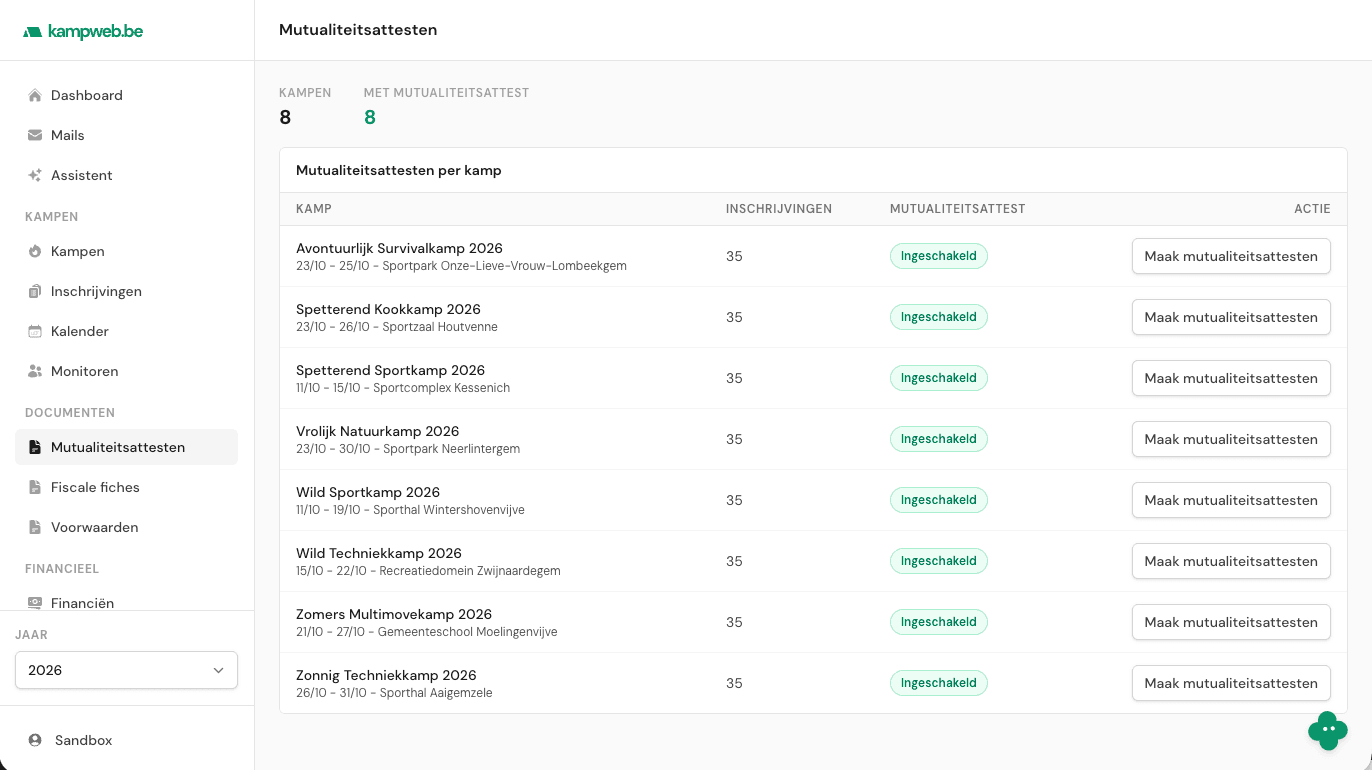This screenshot has height=770, width=1372.
Task: Click the Kampen flame icon
Action: coord(35,251)
